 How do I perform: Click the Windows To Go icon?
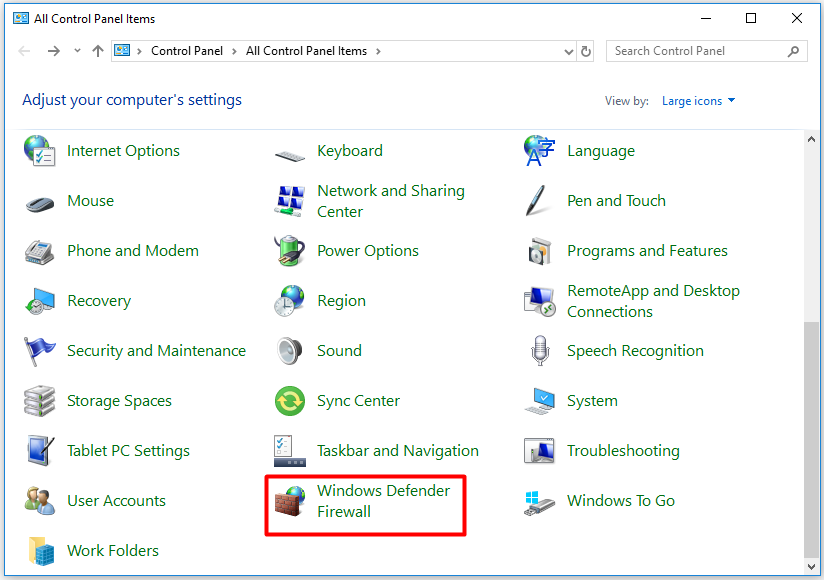pyautogui.click(x=540, y=503)
